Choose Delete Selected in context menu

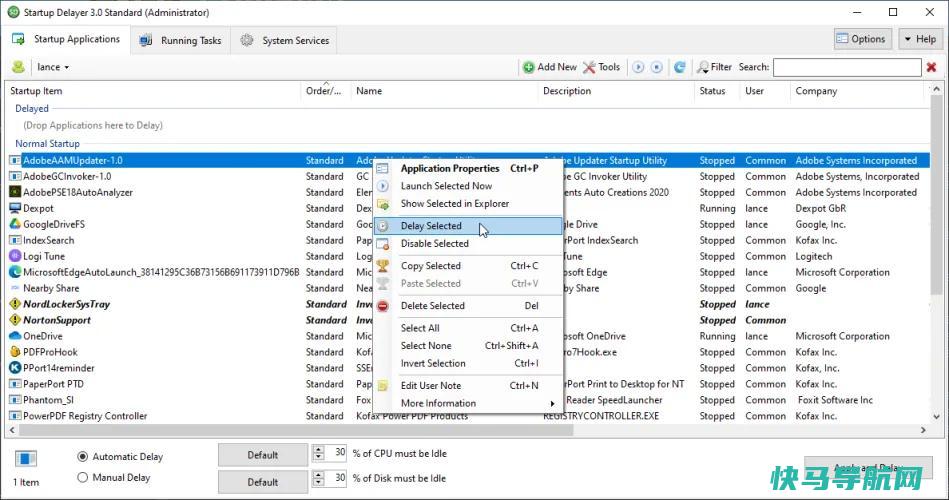click(468, 306)
